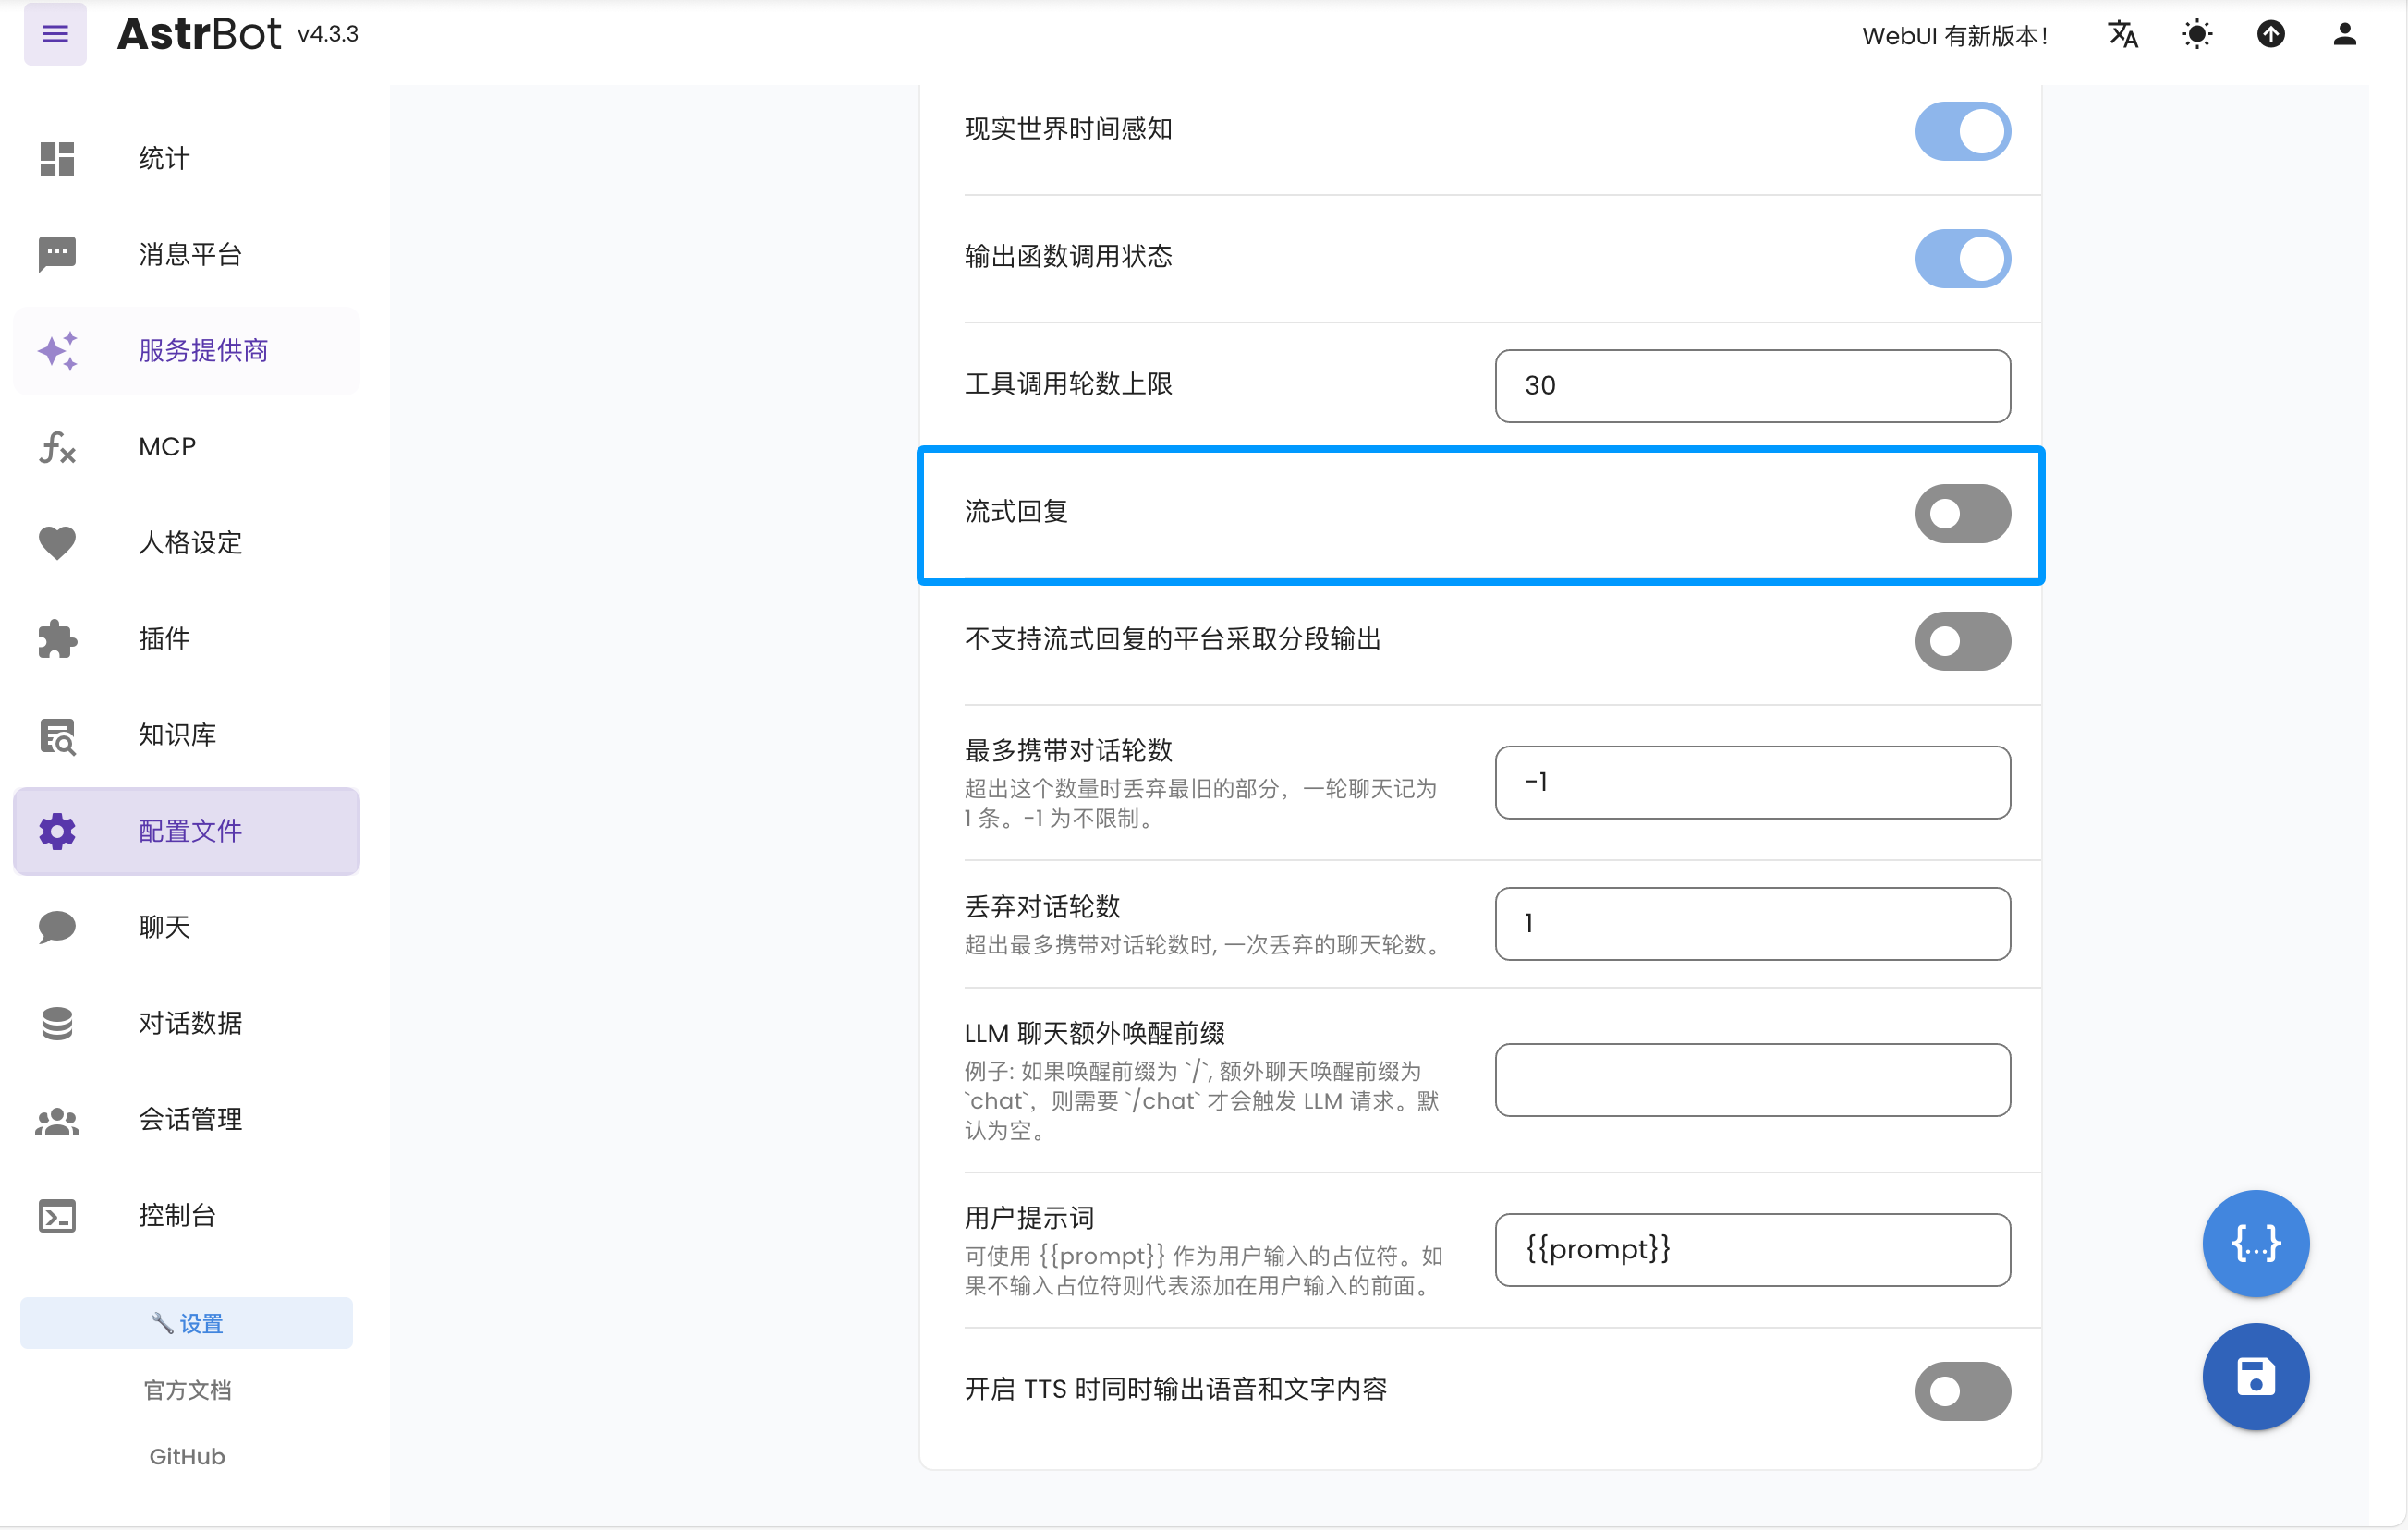This screenshot has width=2408, height=1530.
Task: Open the user account icon
Action: (2344, 34)
